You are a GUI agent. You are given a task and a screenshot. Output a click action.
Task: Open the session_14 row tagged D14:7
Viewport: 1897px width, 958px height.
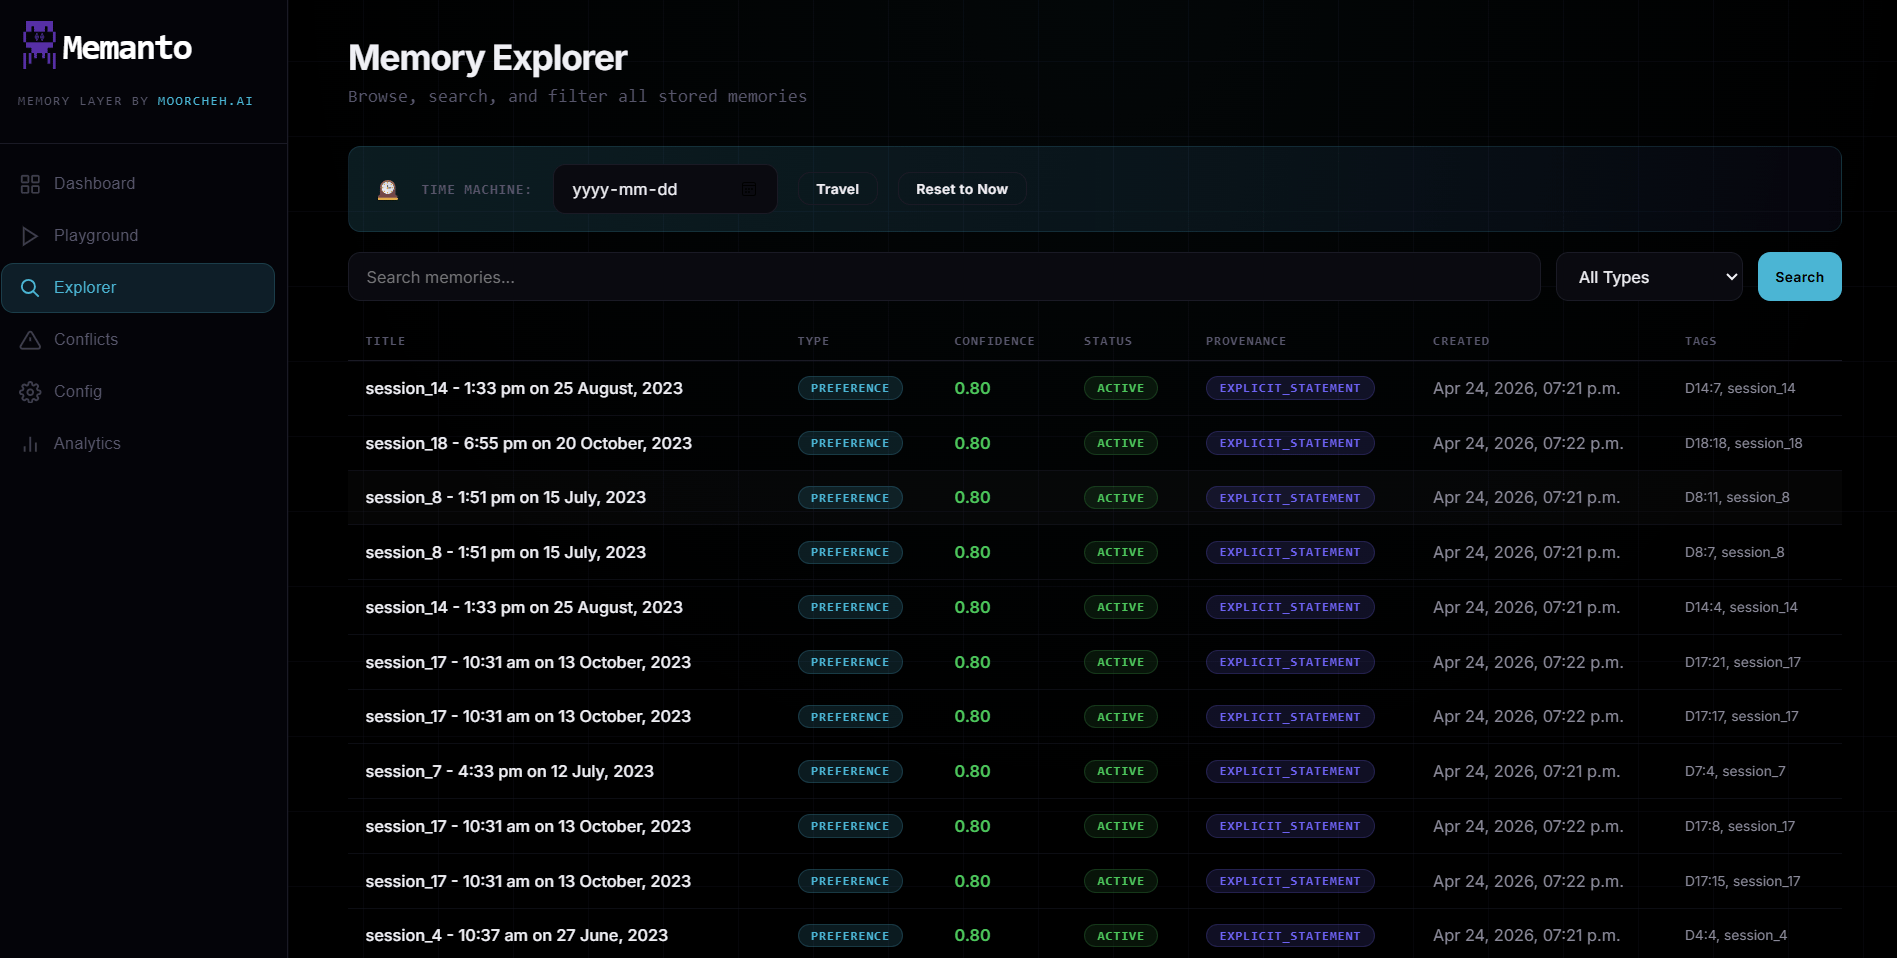(1095, 388)
